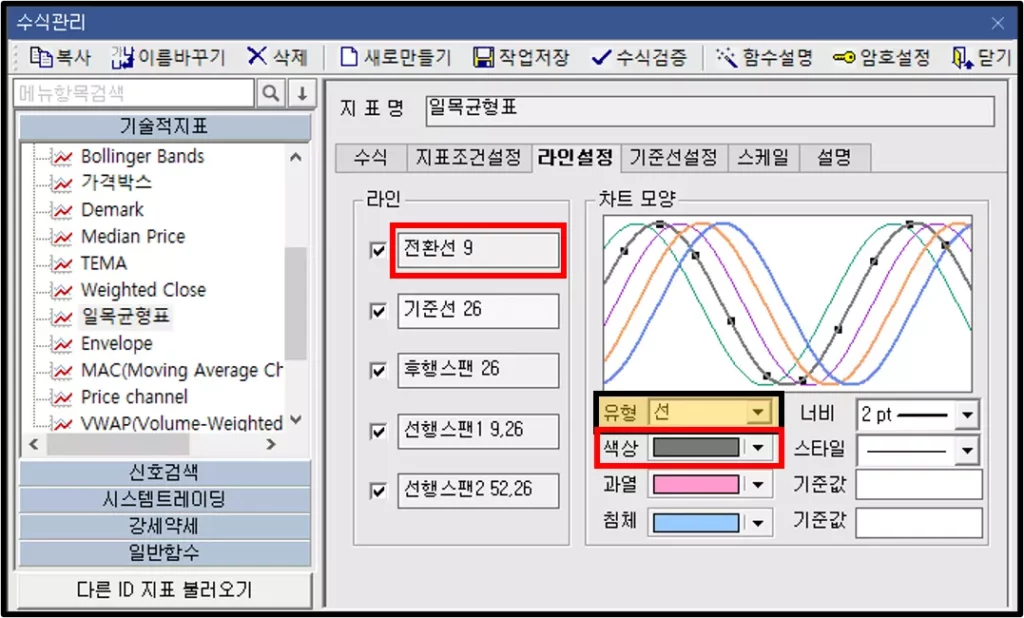Click the 복사 (copy) toolbar icon

[41, 57]
